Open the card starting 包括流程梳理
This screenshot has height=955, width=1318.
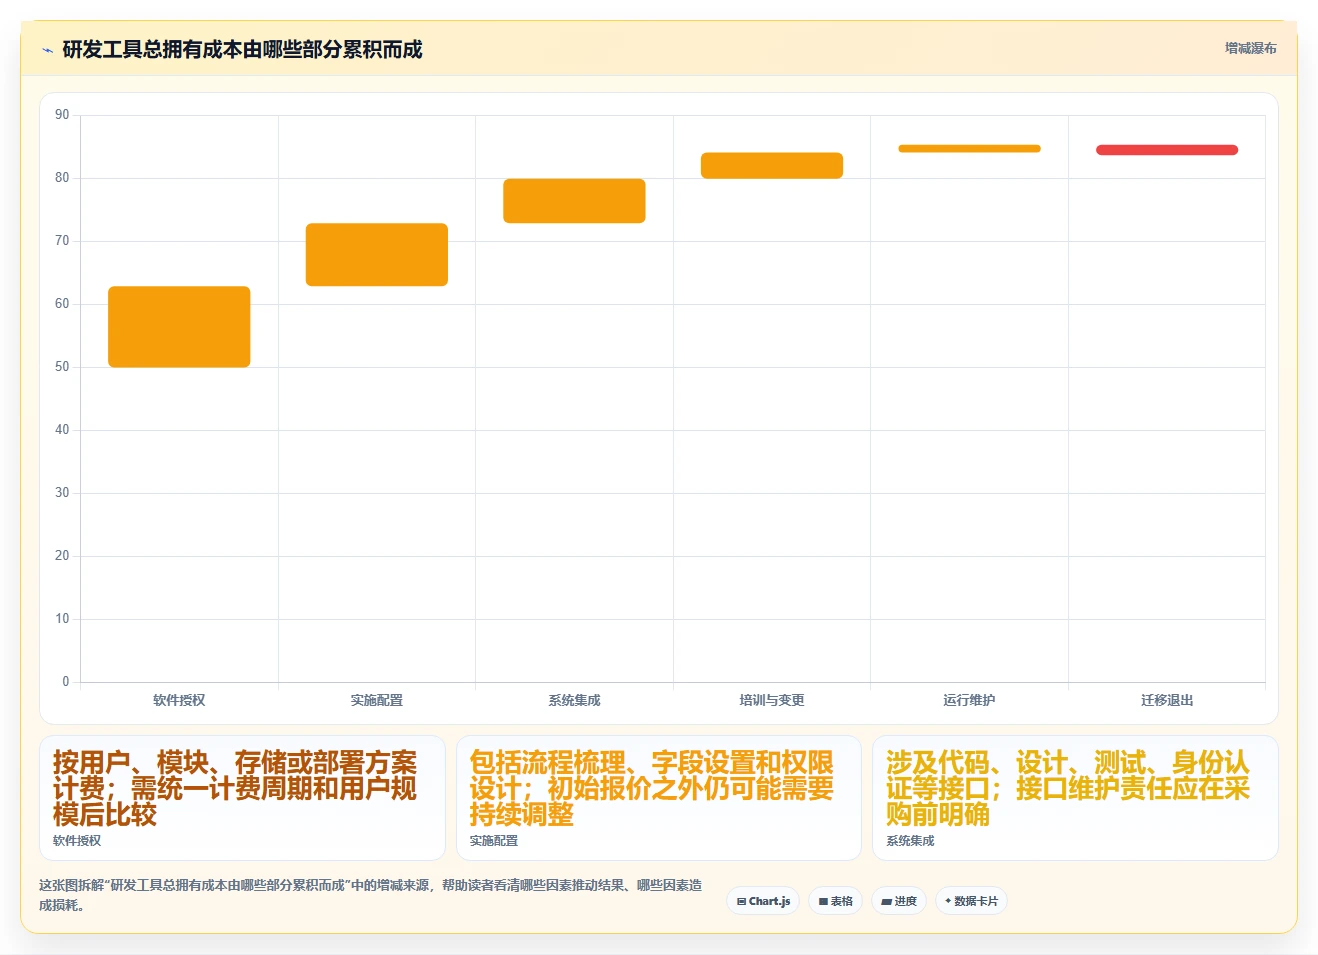pos(659,798)
